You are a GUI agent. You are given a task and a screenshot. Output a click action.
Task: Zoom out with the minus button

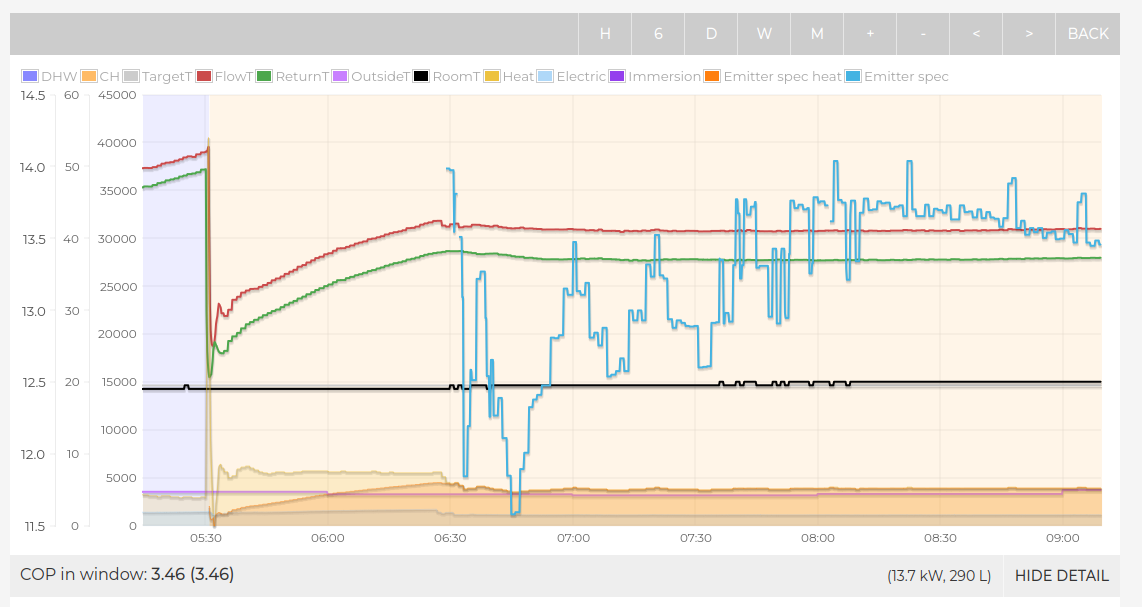point(923,34)
